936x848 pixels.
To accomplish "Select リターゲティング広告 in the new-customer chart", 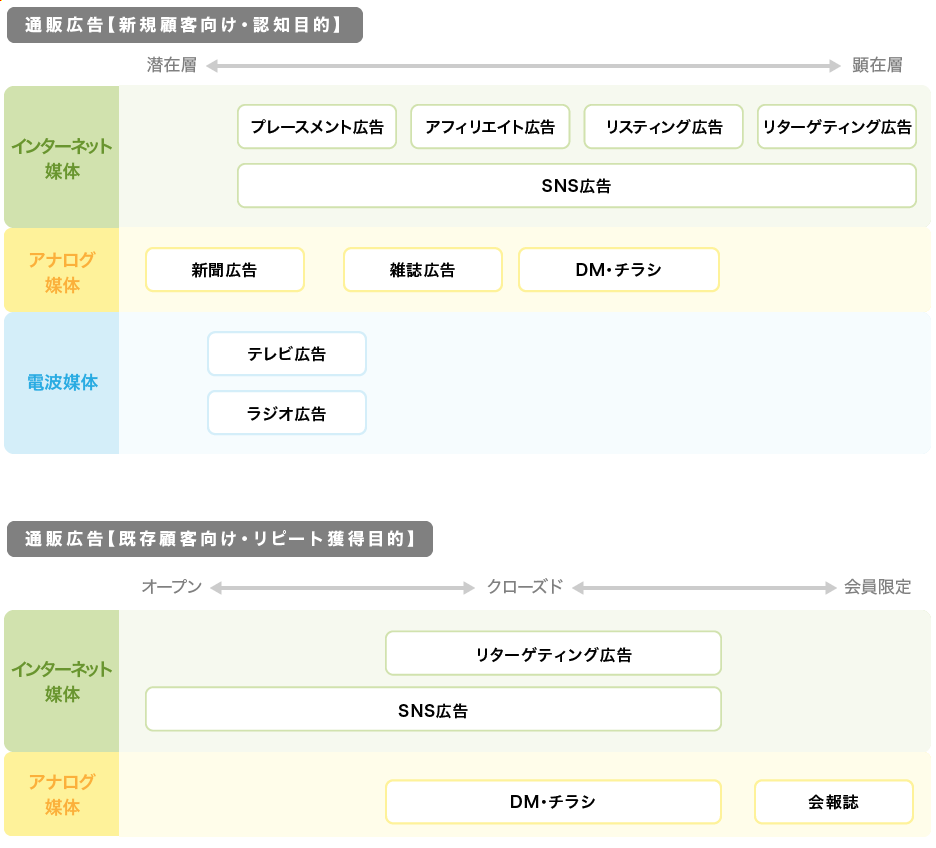I will (837, 127).
